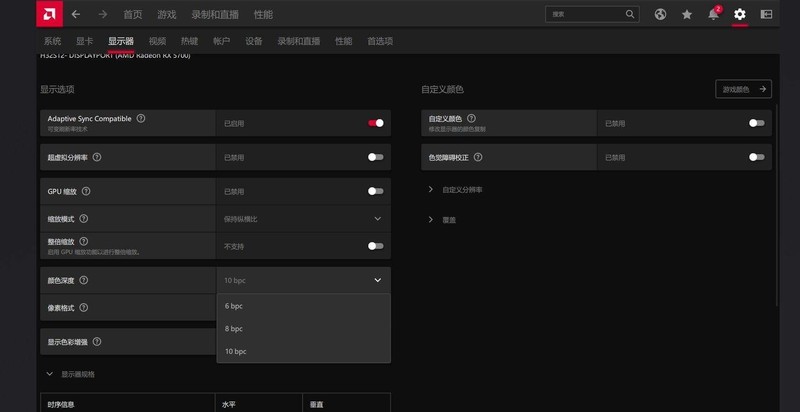Show help for 缩放模式
The height and width of the screenshot is (412, 800).
(x=84, y=218)
